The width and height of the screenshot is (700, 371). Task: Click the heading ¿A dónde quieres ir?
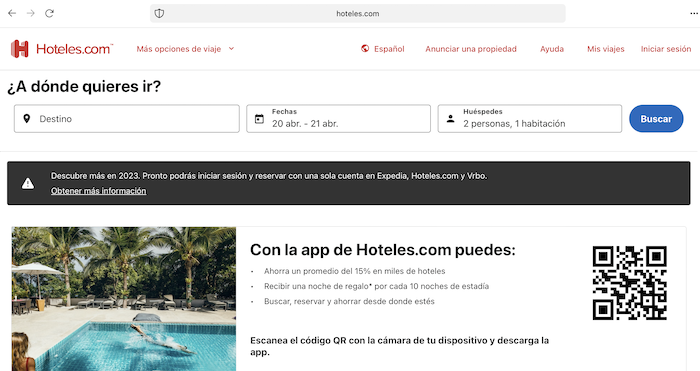[x=84, y=86]
